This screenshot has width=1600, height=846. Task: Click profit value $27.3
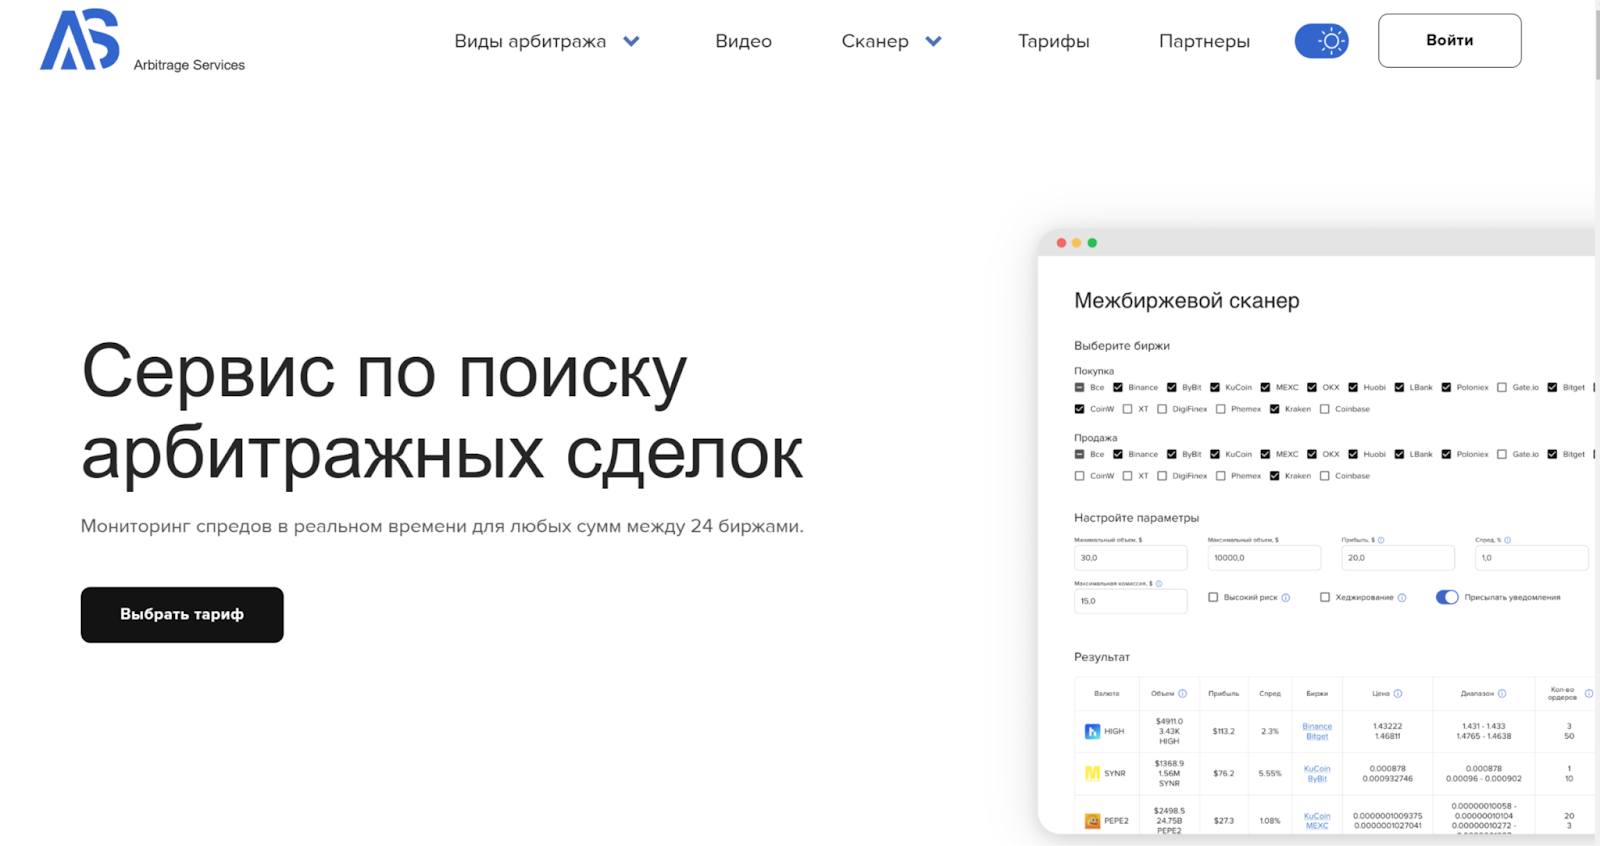pyautogui.click(x=1223, y=821)
